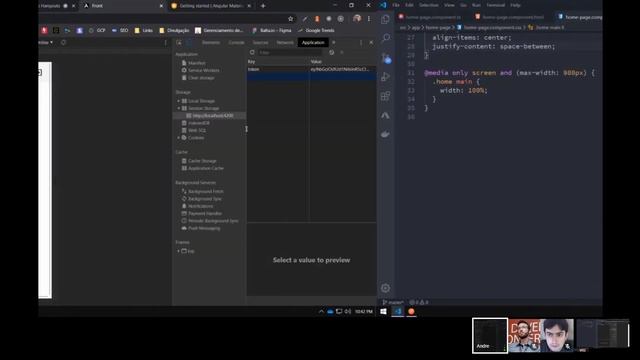Click the VS Code taskbar icon

(398, 311)
